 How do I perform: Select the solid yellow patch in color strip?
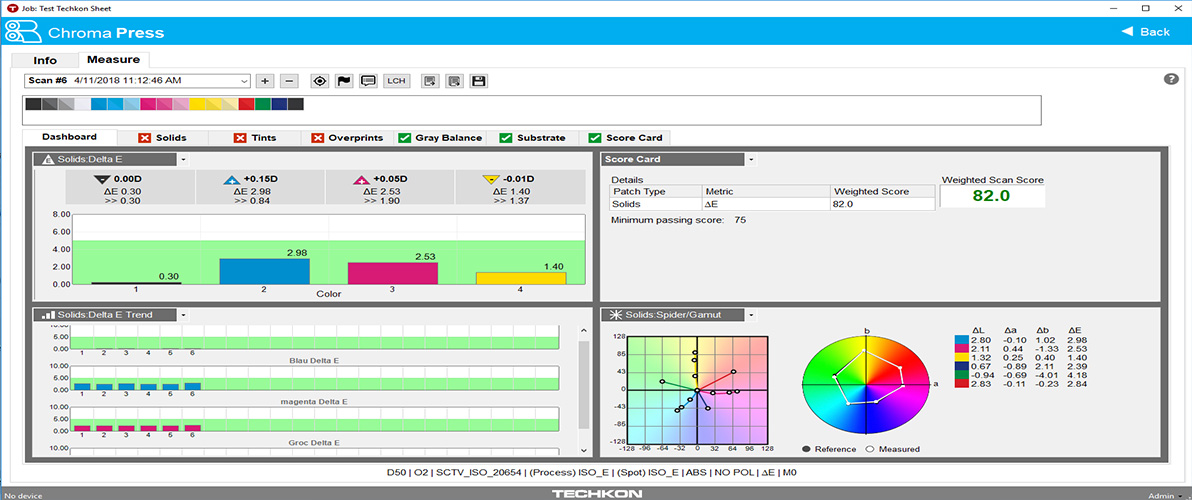coord(197,103)
